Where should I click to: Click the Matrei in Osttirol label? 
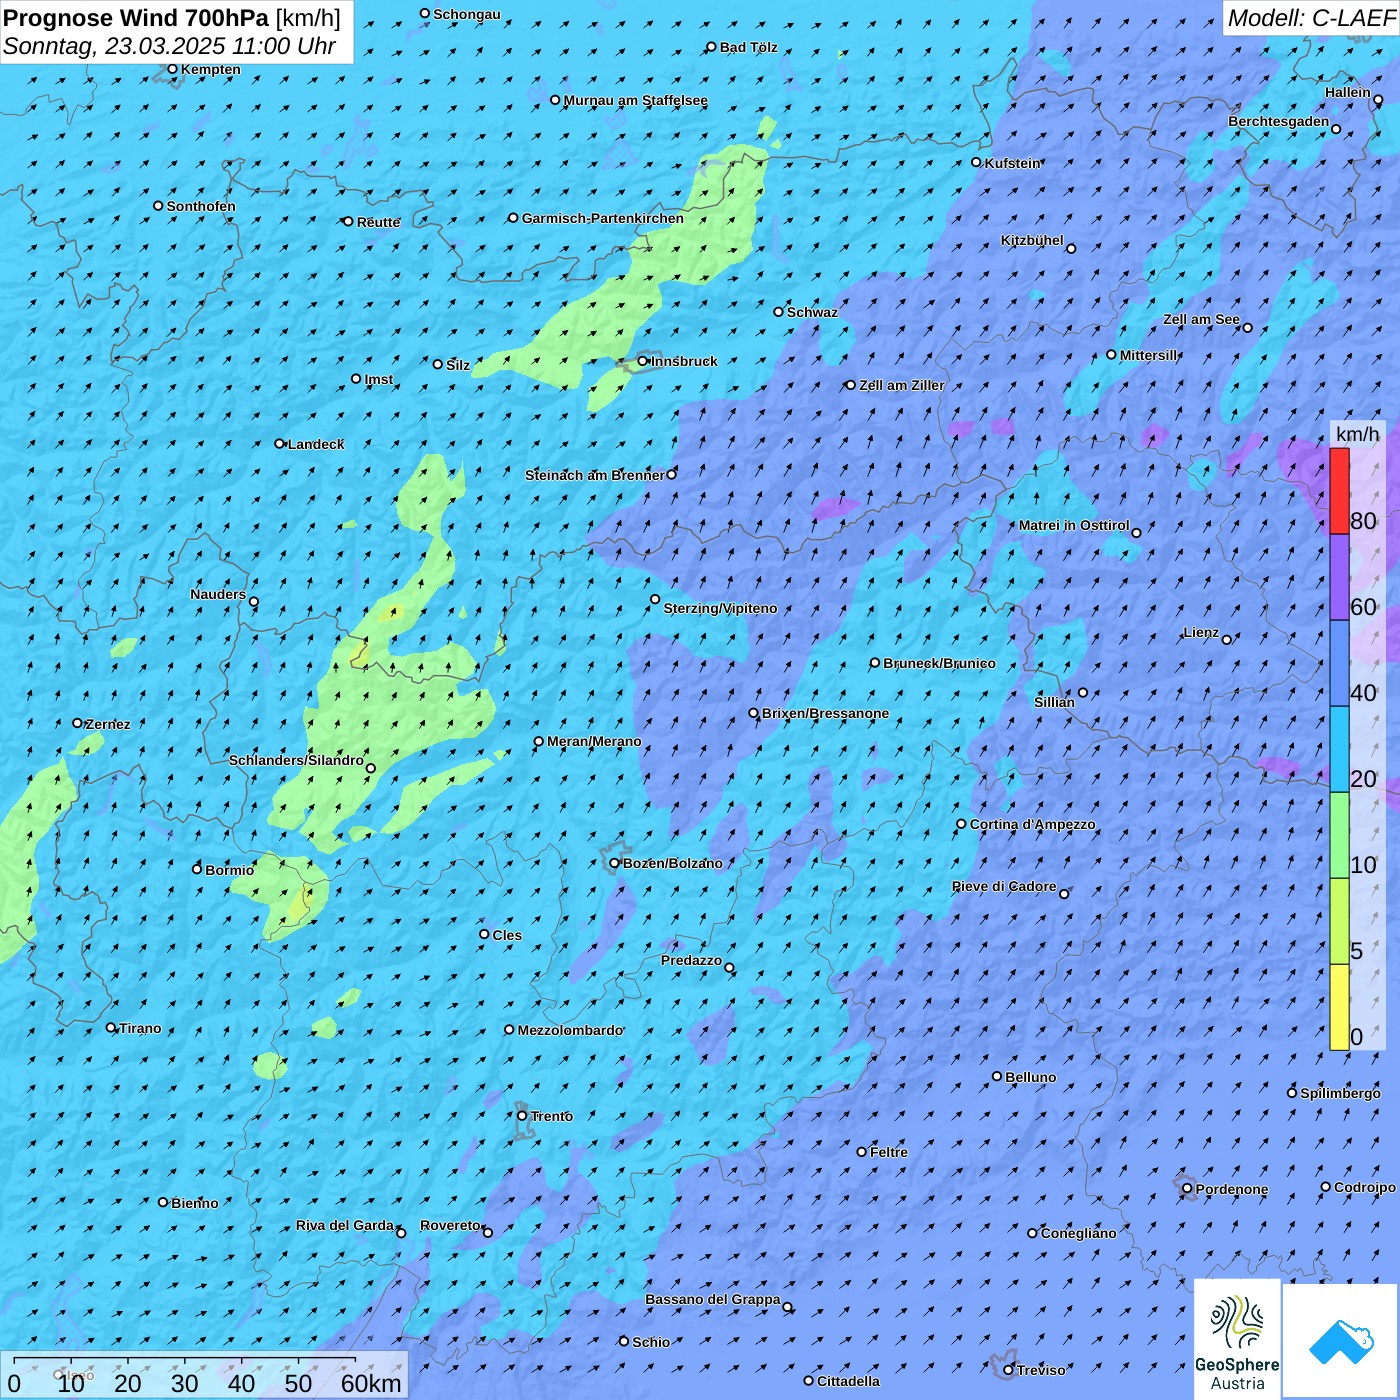click(1074, 525)
